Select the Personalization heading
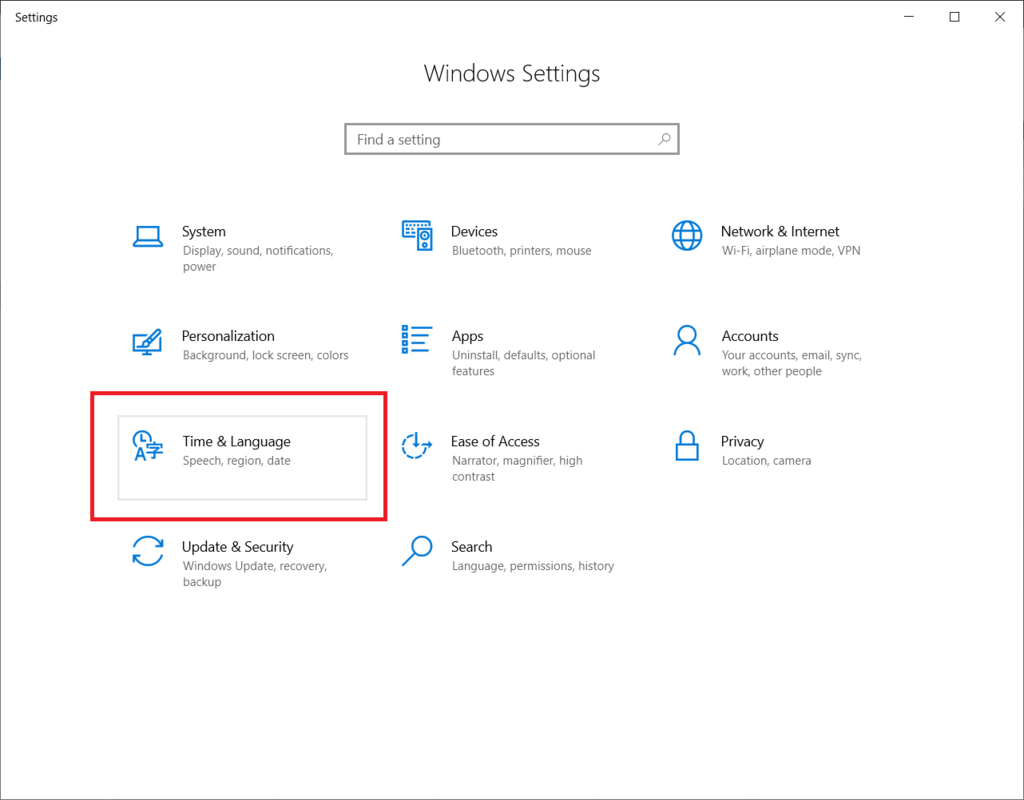Screen dimensions: 1024x800 click(x=228, y=336)
